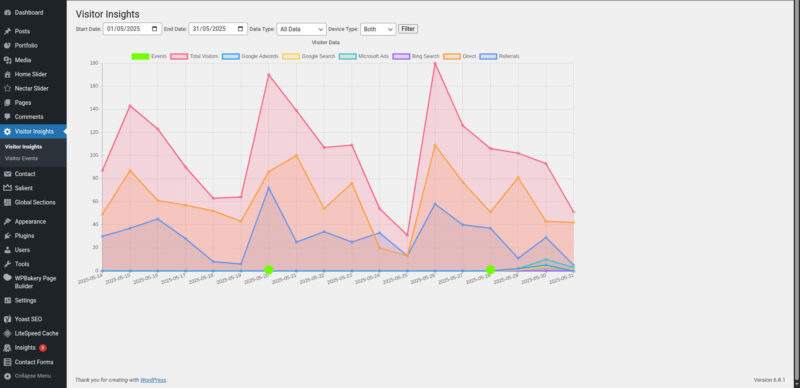This screenshot has width=800, height=388.
Task: Click the Settings sliders icon
Action: click(7, 300)
